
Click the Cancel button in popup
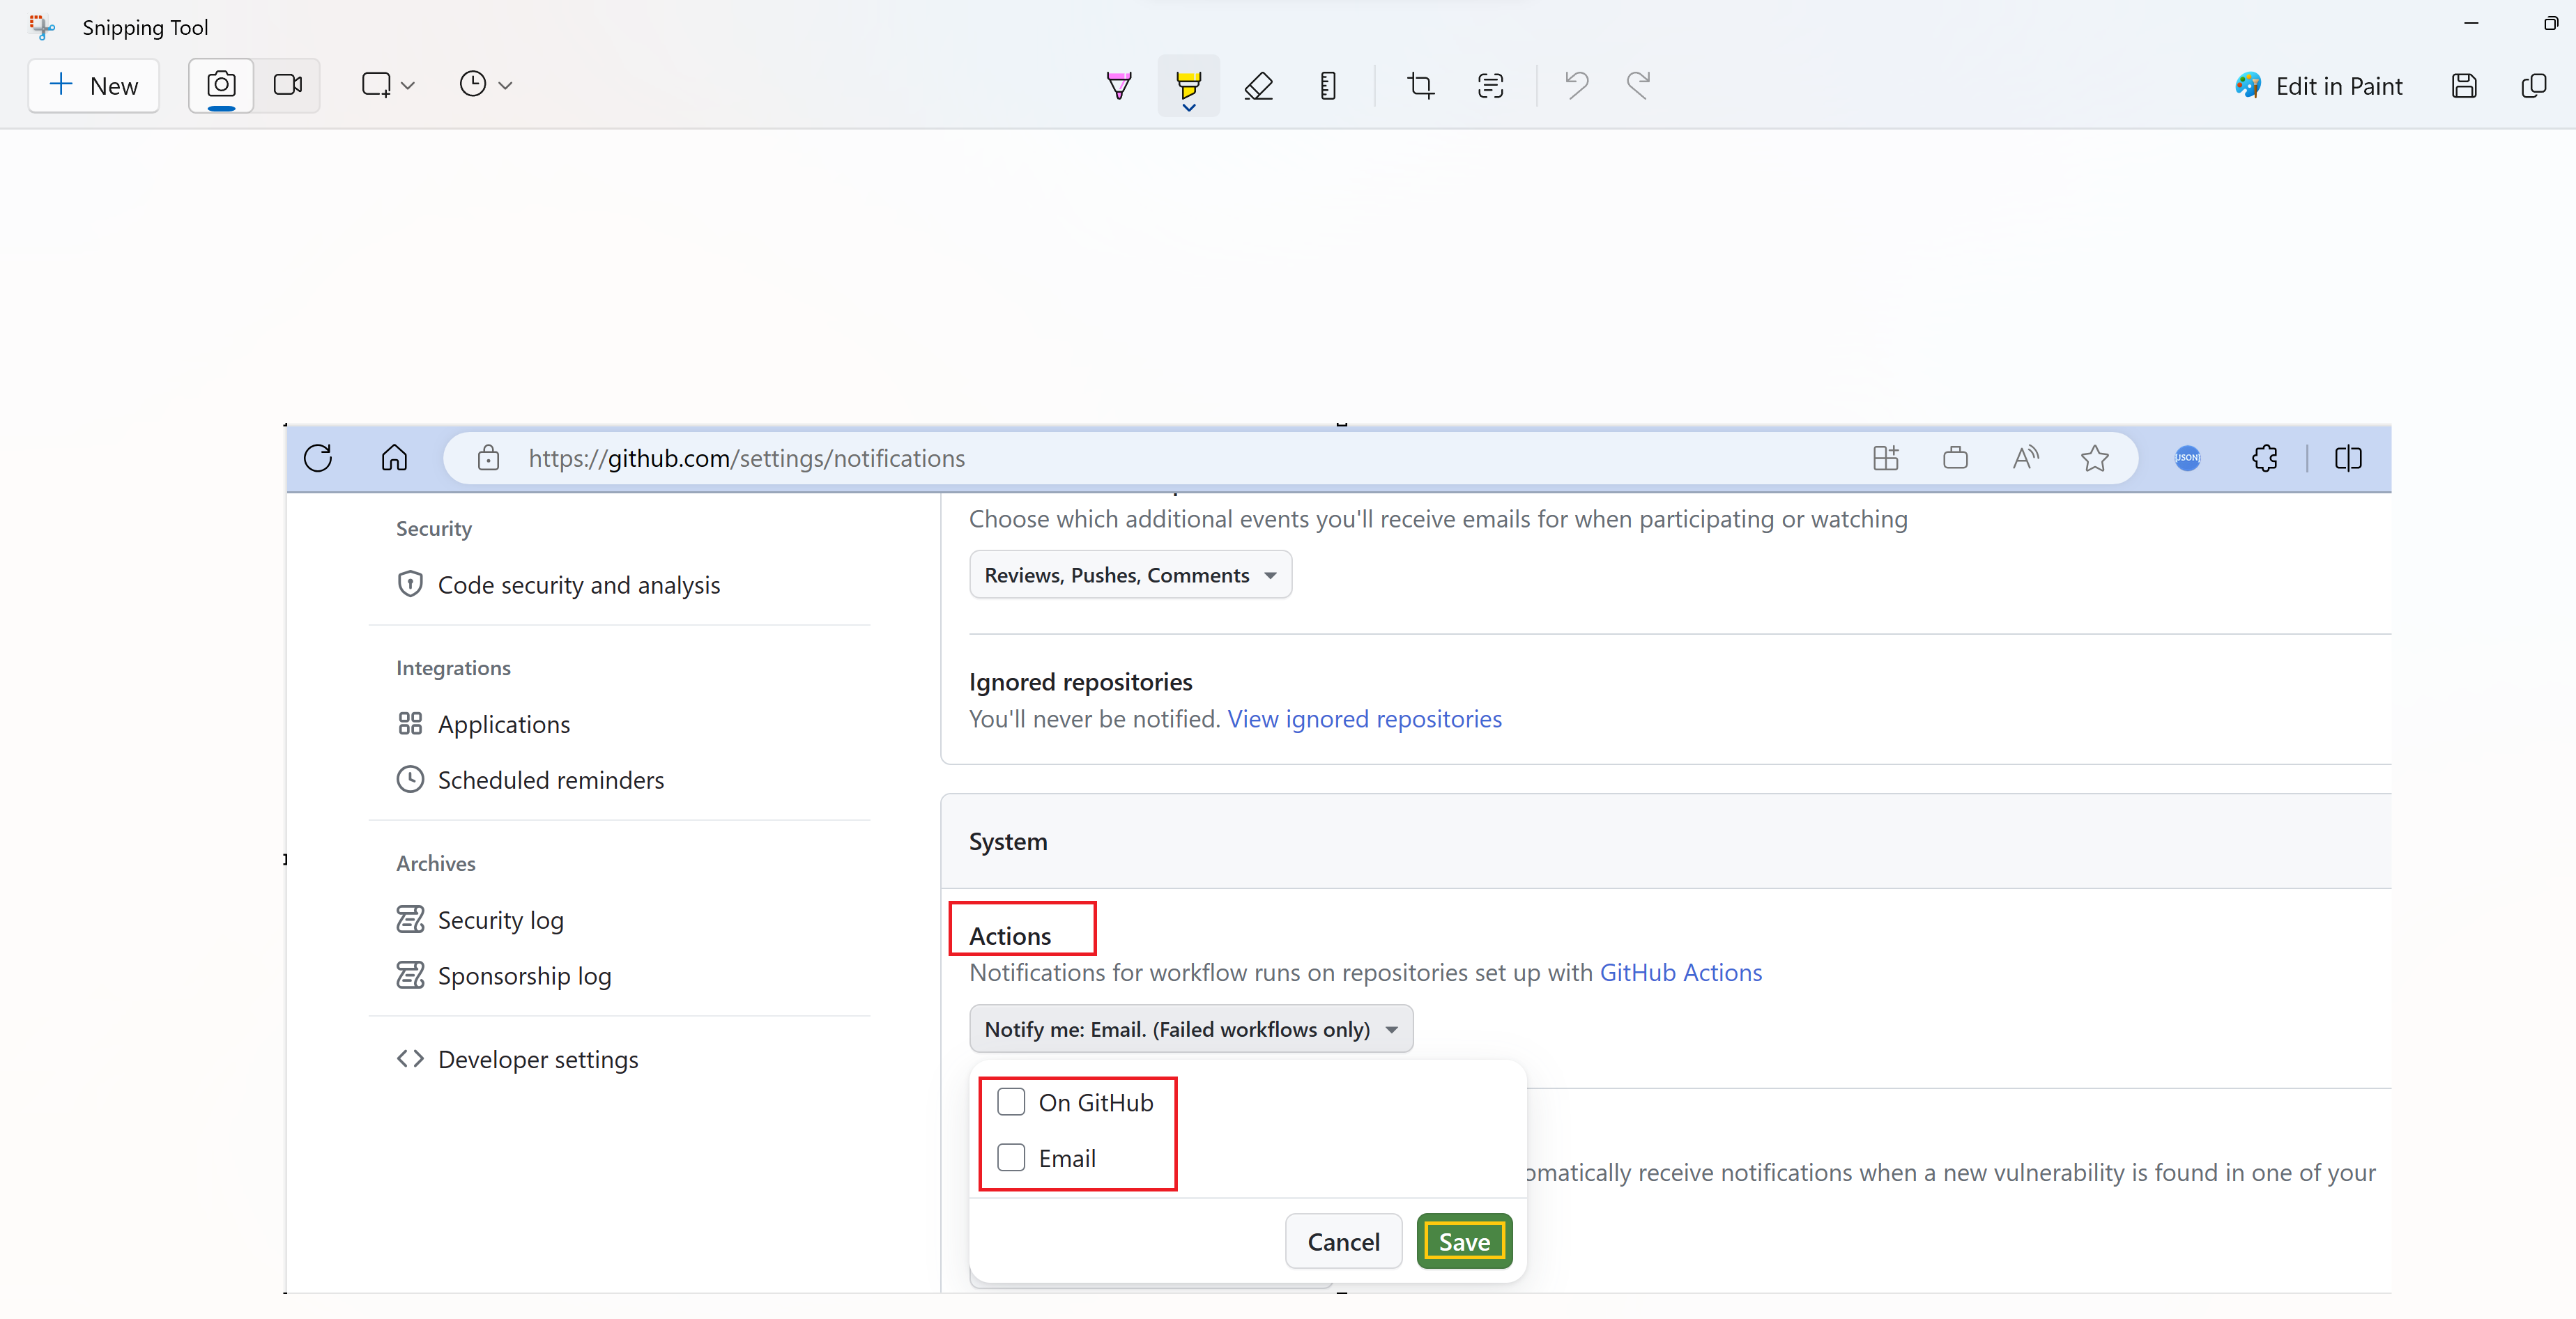(1342, 1241)
